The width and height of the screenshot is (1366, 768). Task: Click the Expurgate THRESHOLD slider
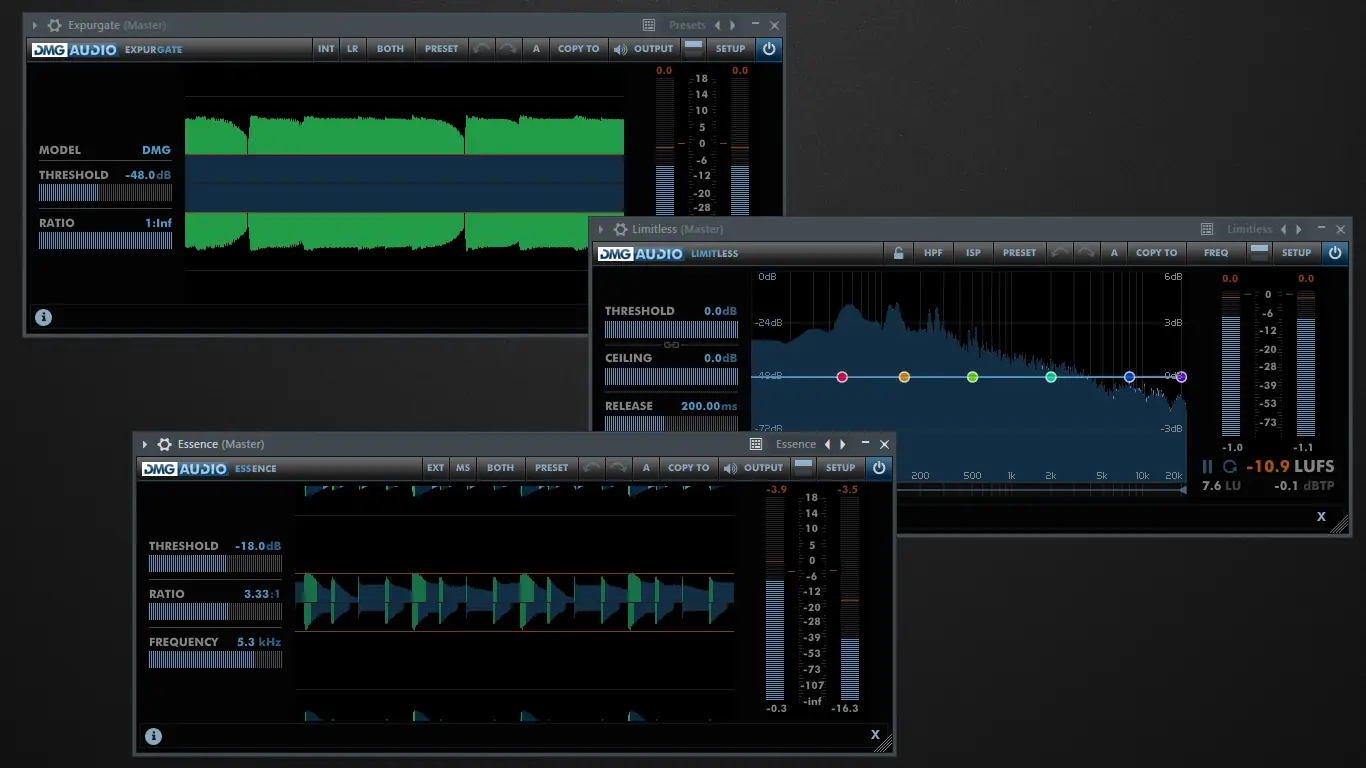[105, 192]
